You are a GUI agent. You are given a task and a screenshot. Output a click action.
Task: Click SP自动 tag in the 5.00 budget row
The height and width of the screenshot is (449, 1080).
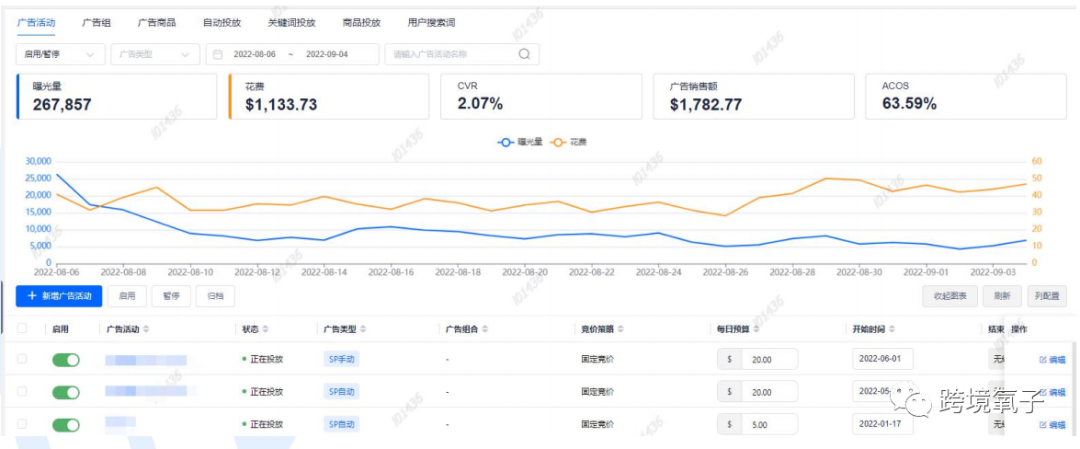pyautogui.click(x=342, y=425)
